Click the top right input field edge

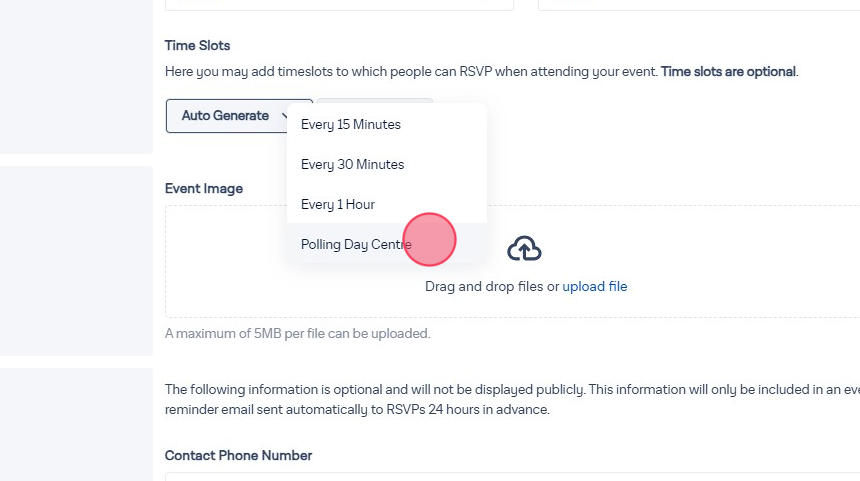[x=698, y=5]
